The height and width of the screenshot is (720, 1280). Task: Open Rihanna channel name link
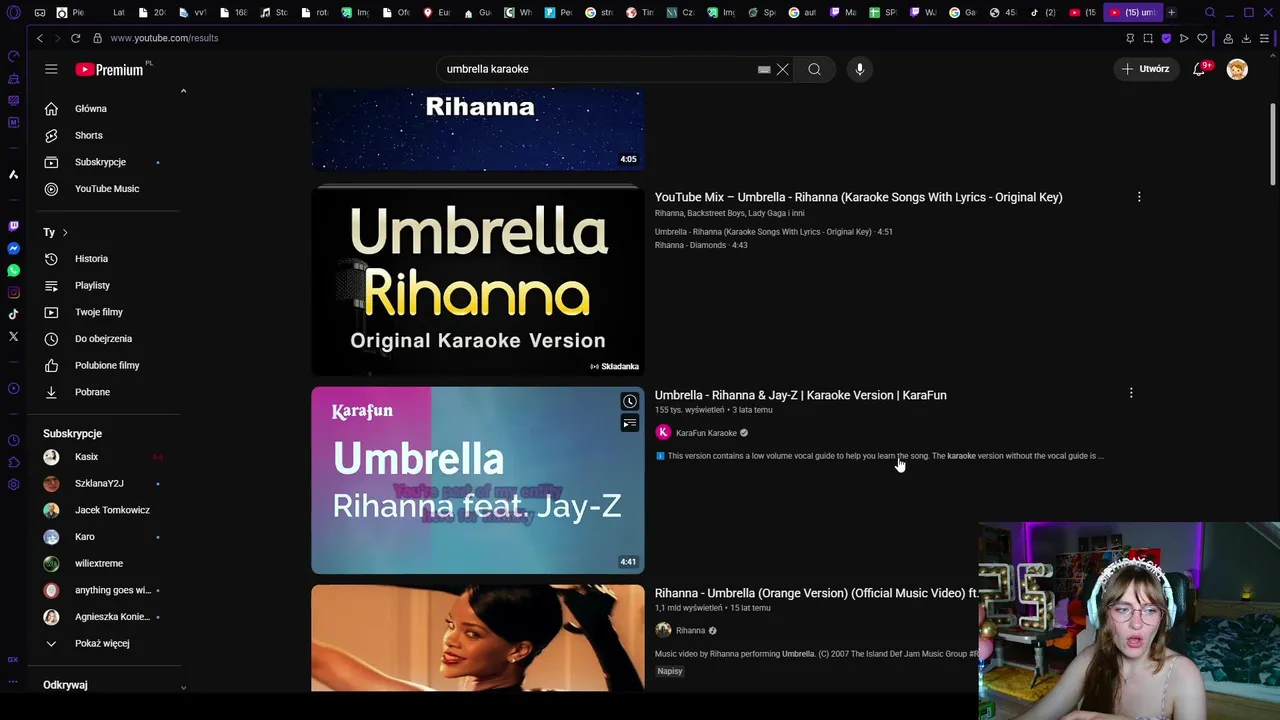tap(690, 631)
